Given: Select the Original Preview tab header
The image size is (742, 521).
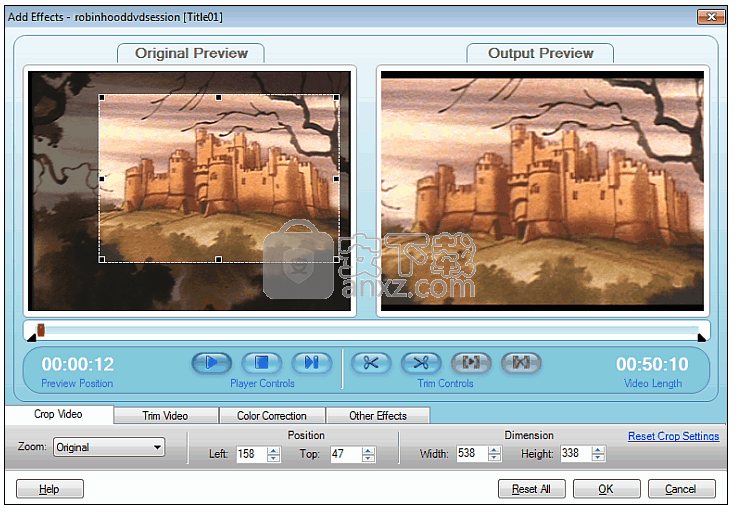Looking at the screenshot, I should (x=191, y=53).
